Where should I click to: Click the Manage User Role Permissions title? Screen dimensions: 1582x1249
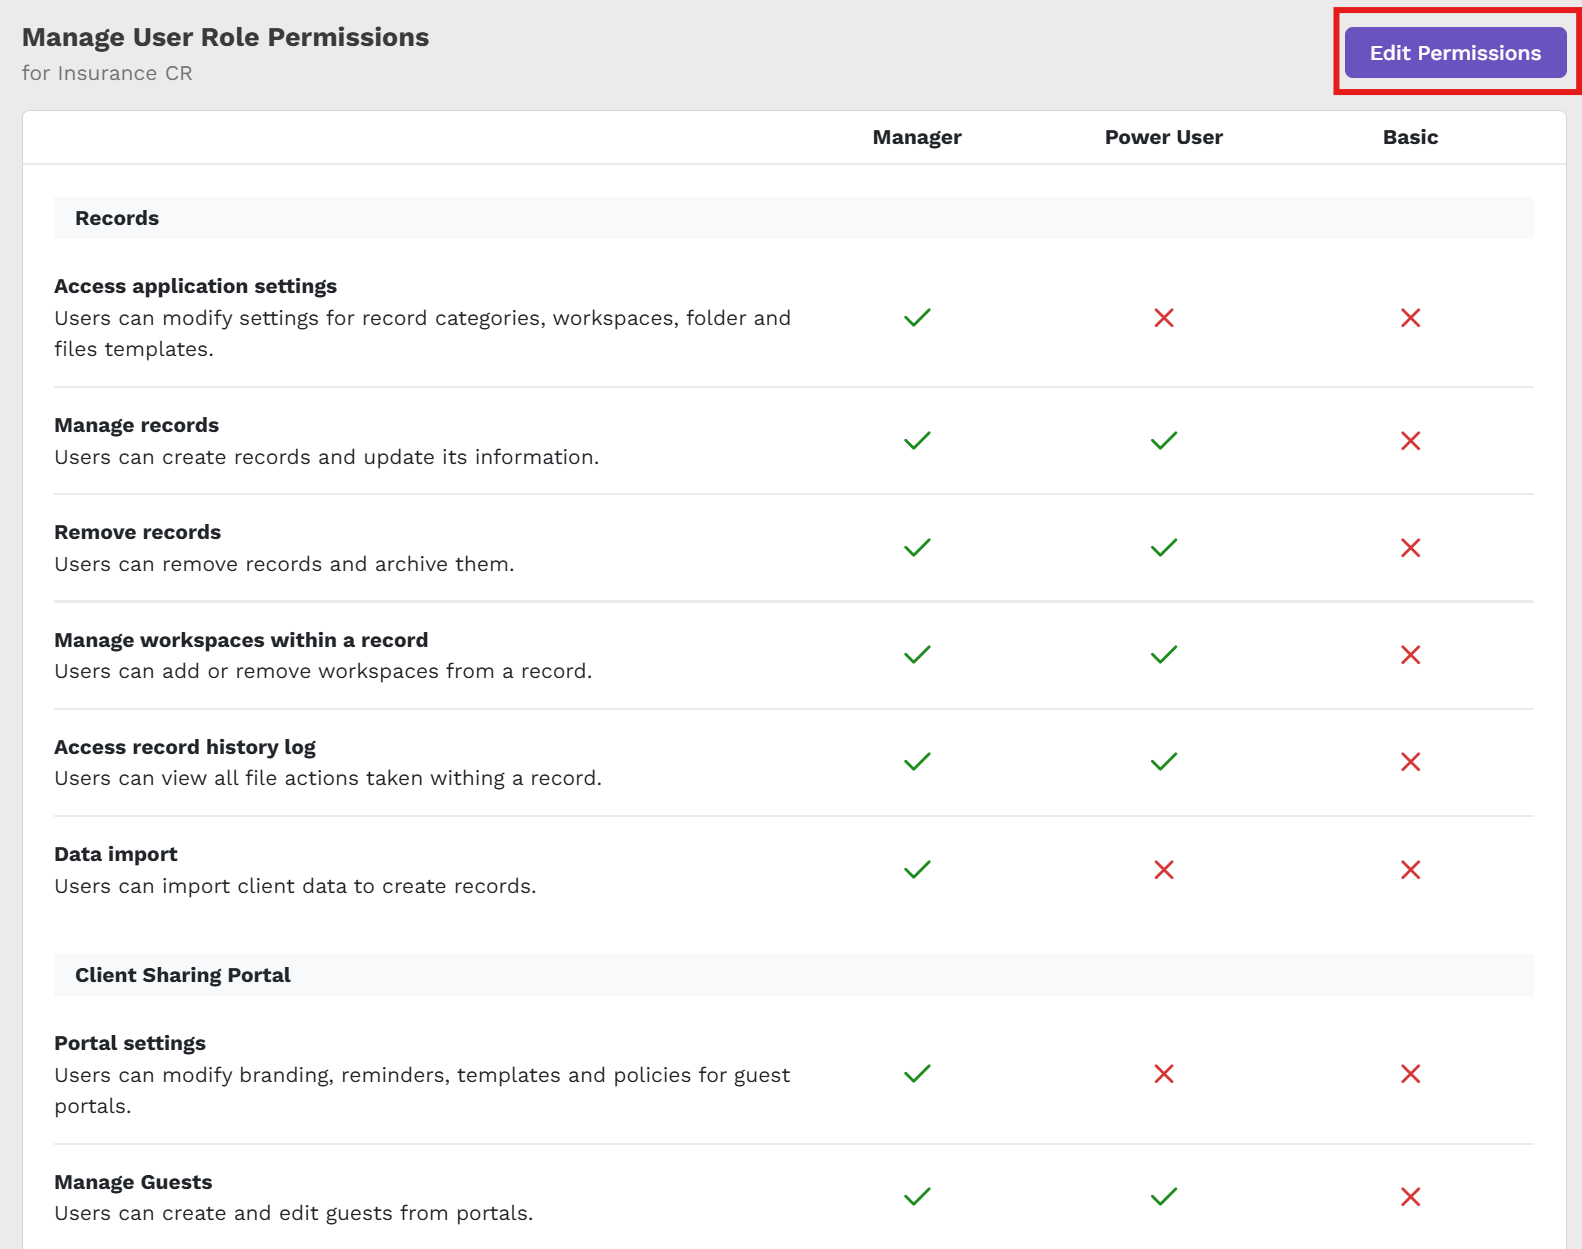point(226,37)
